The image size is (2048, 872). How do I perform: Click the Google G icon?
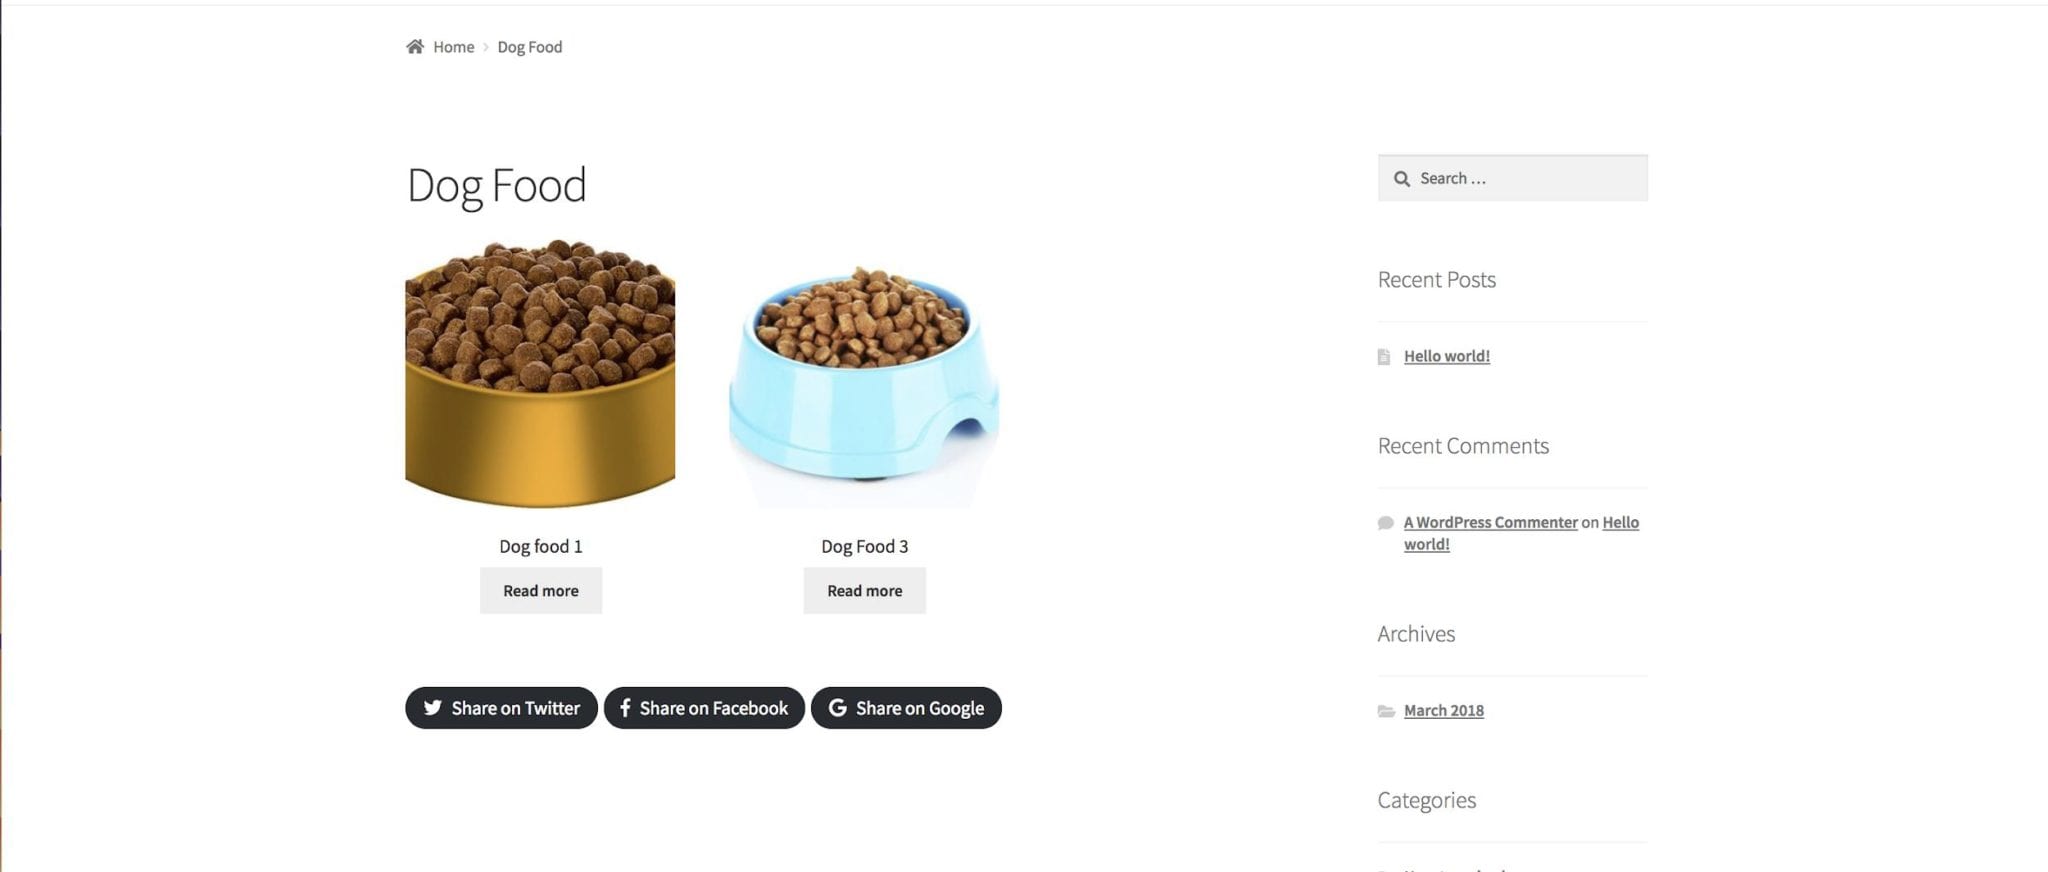[x=837, y=708]
